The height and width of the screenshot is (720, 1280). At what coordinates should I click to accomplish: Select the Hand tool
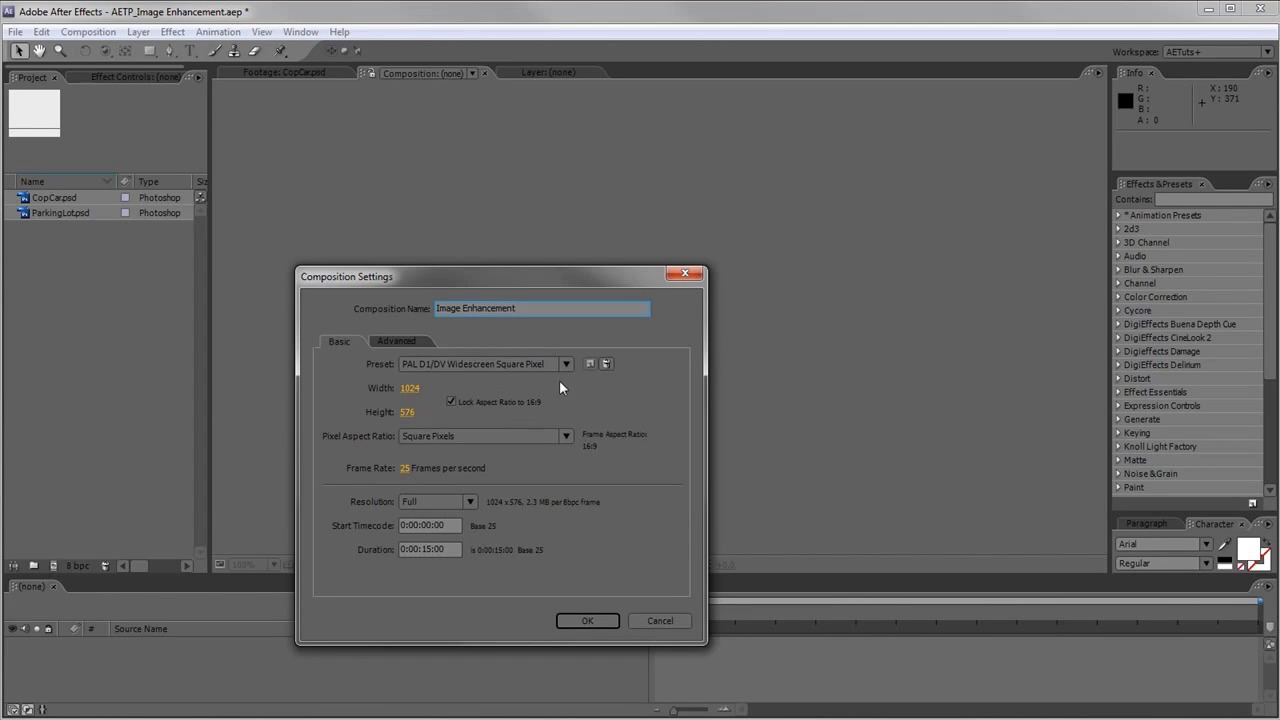39,51
